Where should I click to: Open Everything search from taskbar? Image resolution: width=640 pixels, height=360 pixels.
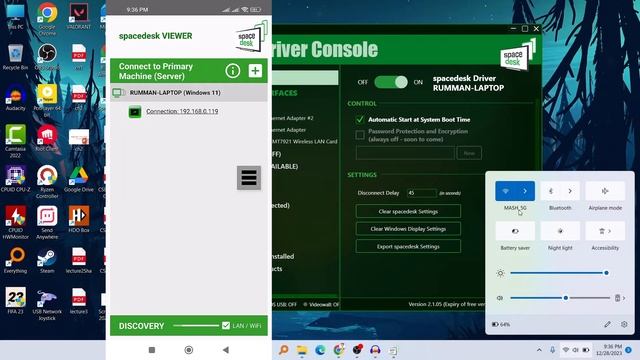(x=283, y=350)
